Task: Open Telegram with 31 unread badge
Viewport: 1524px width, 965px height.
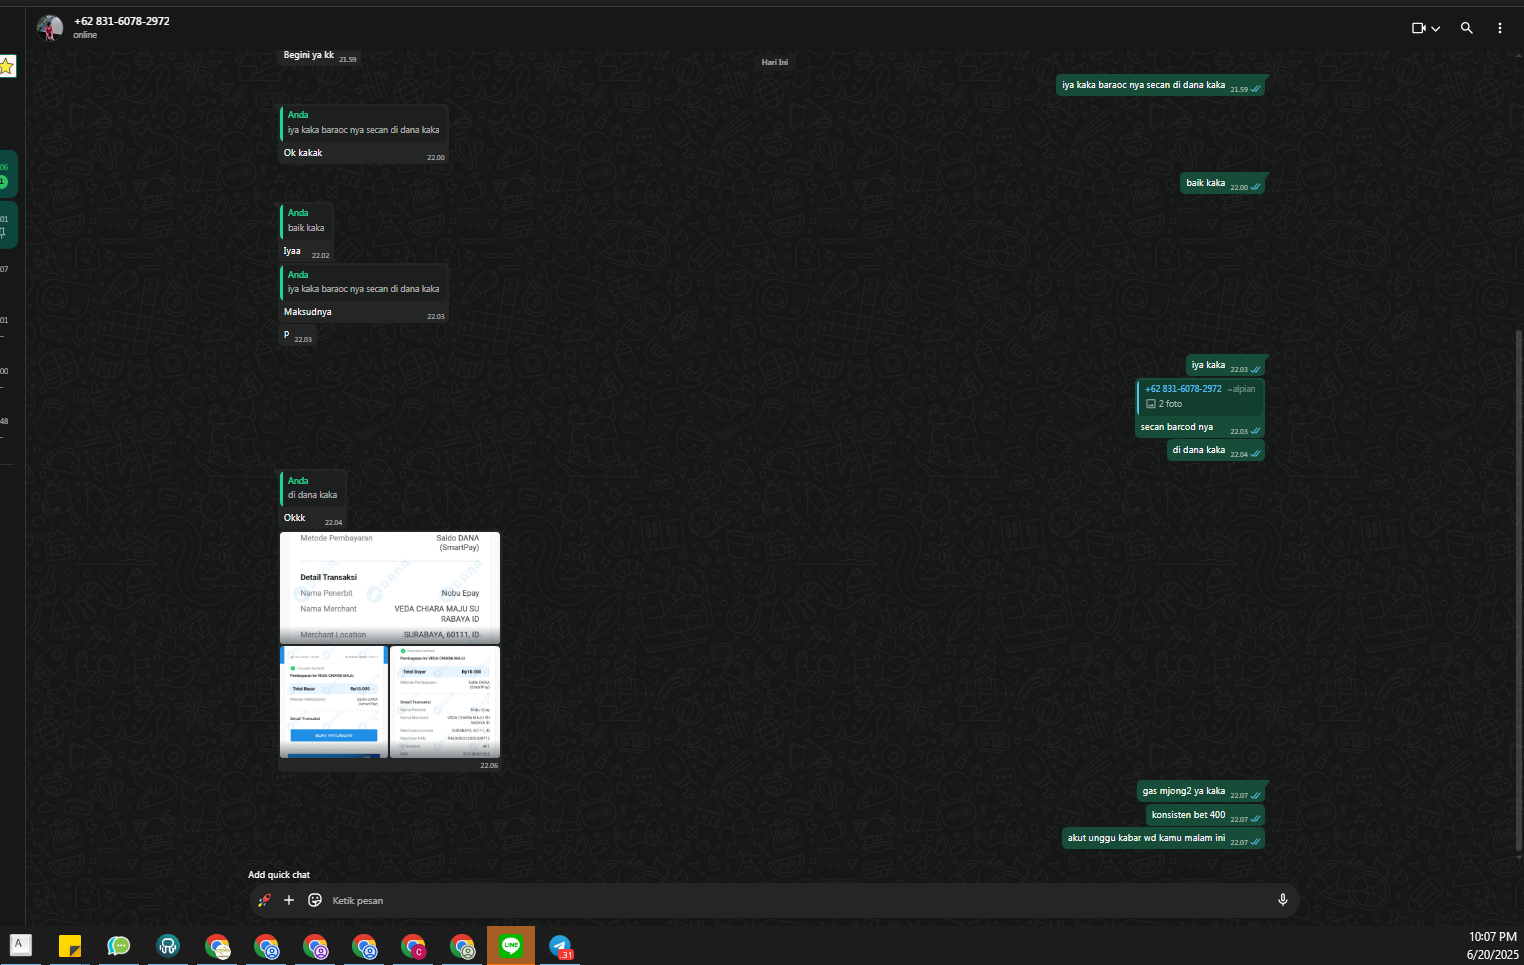Action: point(560,946)
